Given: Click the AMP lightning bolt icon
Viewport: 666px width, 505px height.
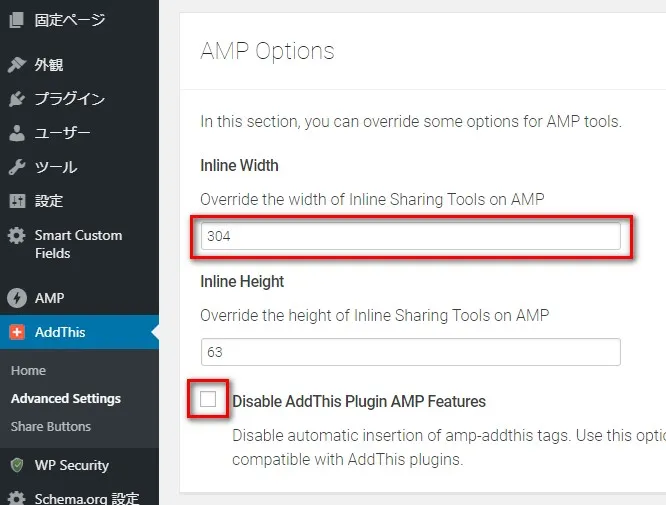Looking at the screenshot, I should pyautogui.click(x=17, y=298).
